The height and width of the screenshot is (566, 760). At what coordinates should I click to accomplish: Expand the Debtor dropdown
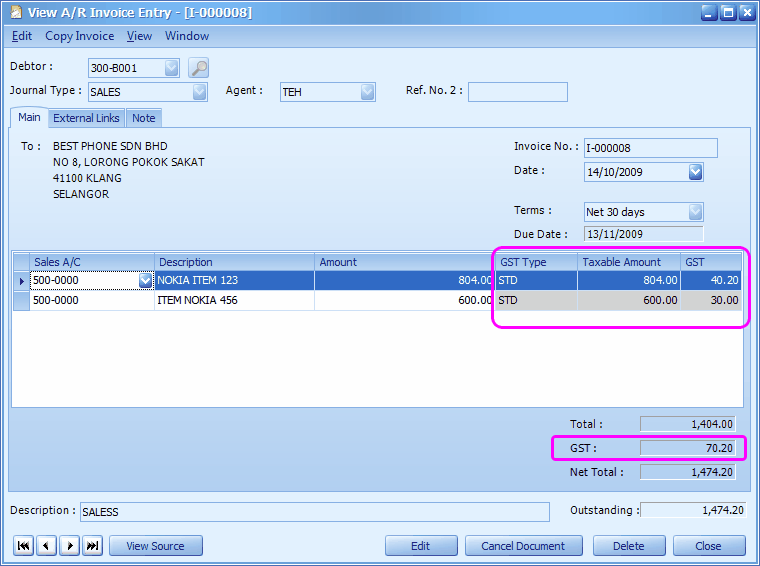coord(171,68)
